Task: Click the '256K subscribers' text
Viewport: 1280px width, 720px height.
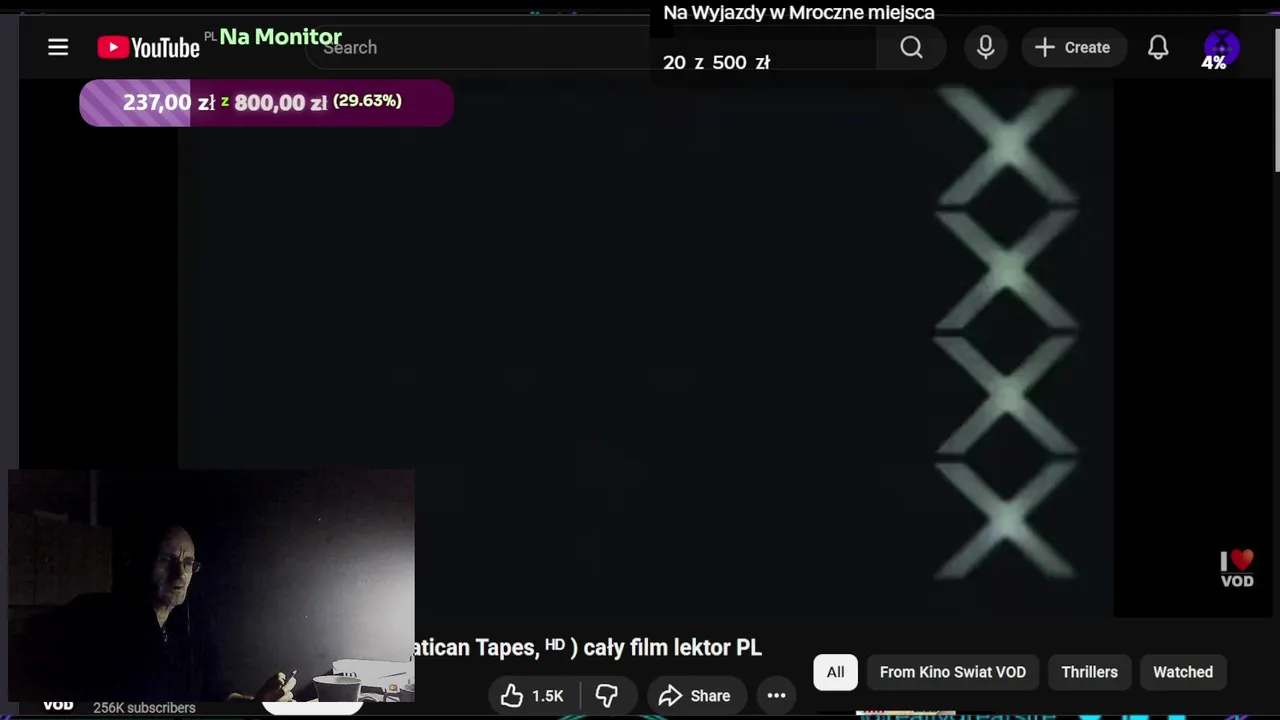Action: pyautogui.click(x=144, y=707)
